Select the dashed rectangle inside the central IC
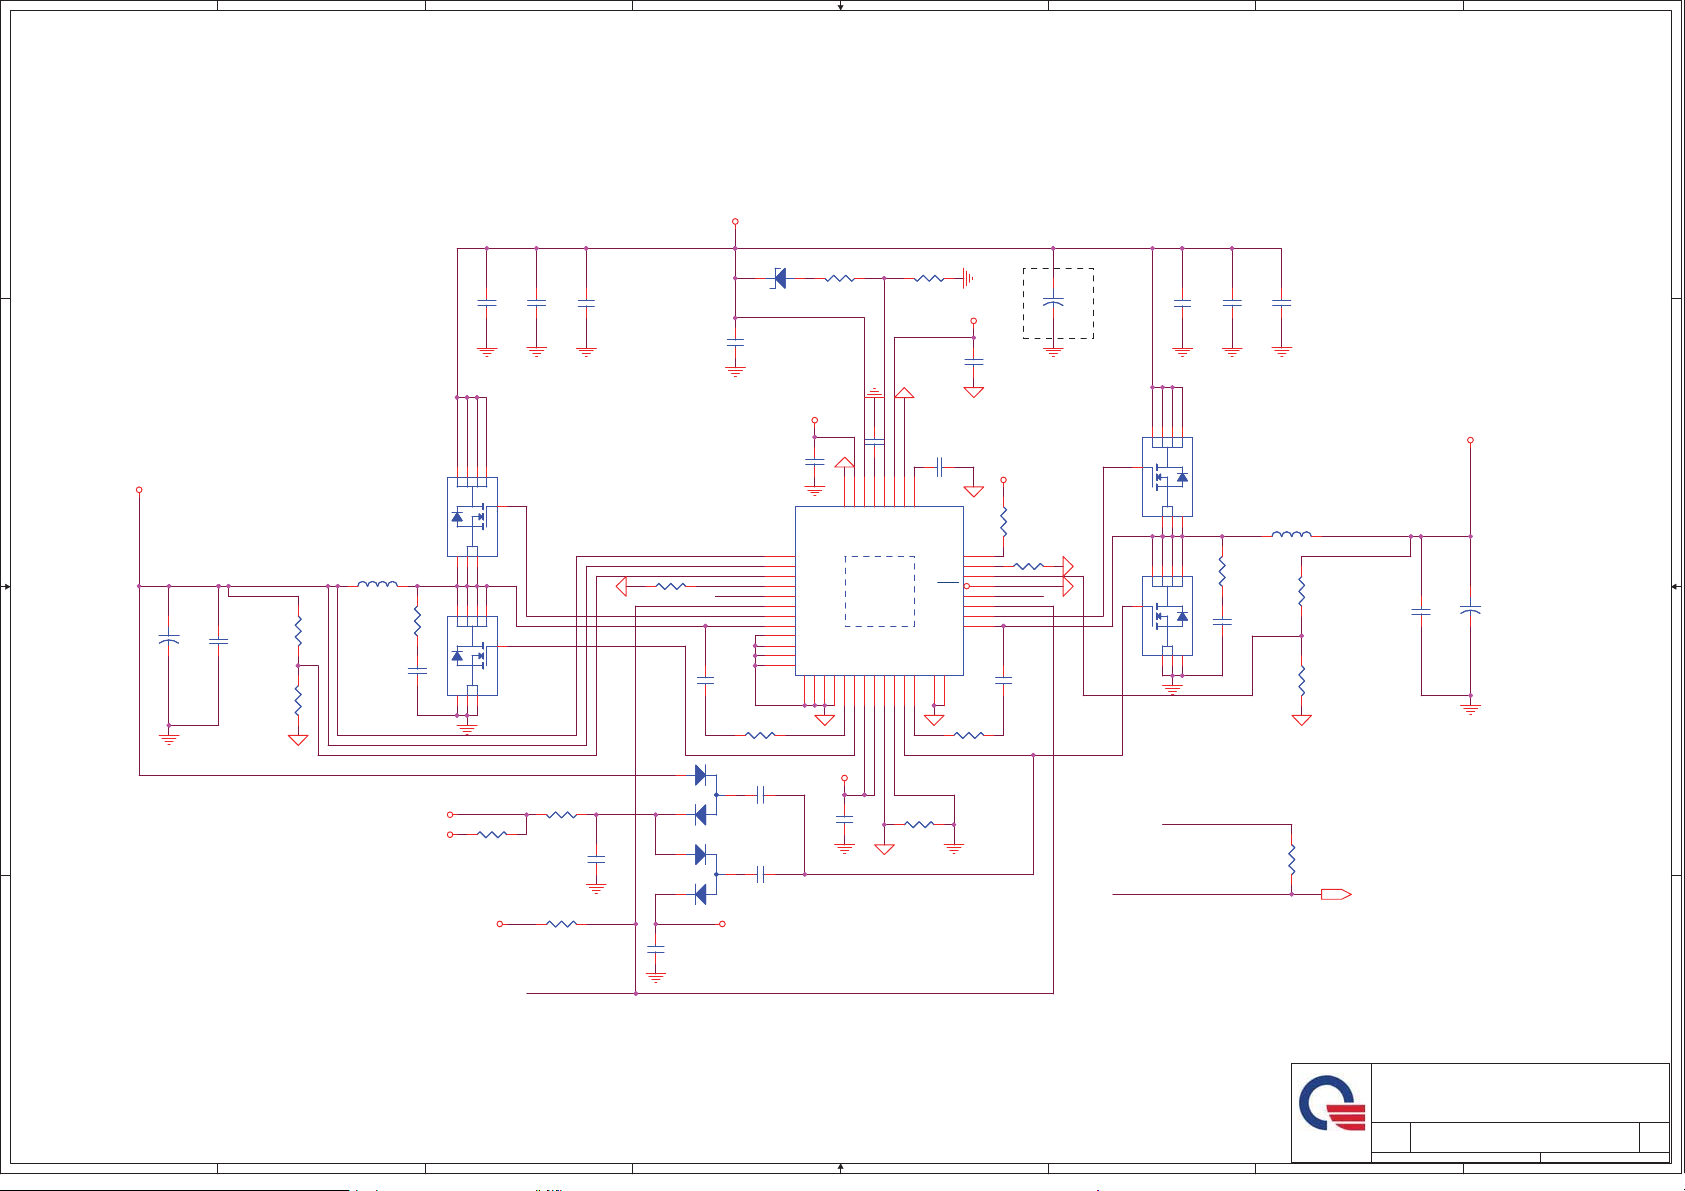 coord(879,591)
